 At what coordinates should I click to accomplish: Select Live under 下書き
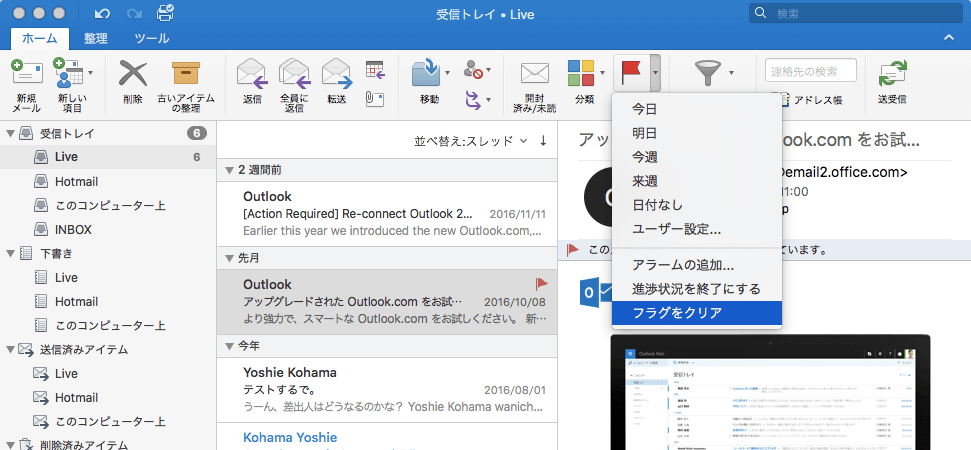(108, 277)
